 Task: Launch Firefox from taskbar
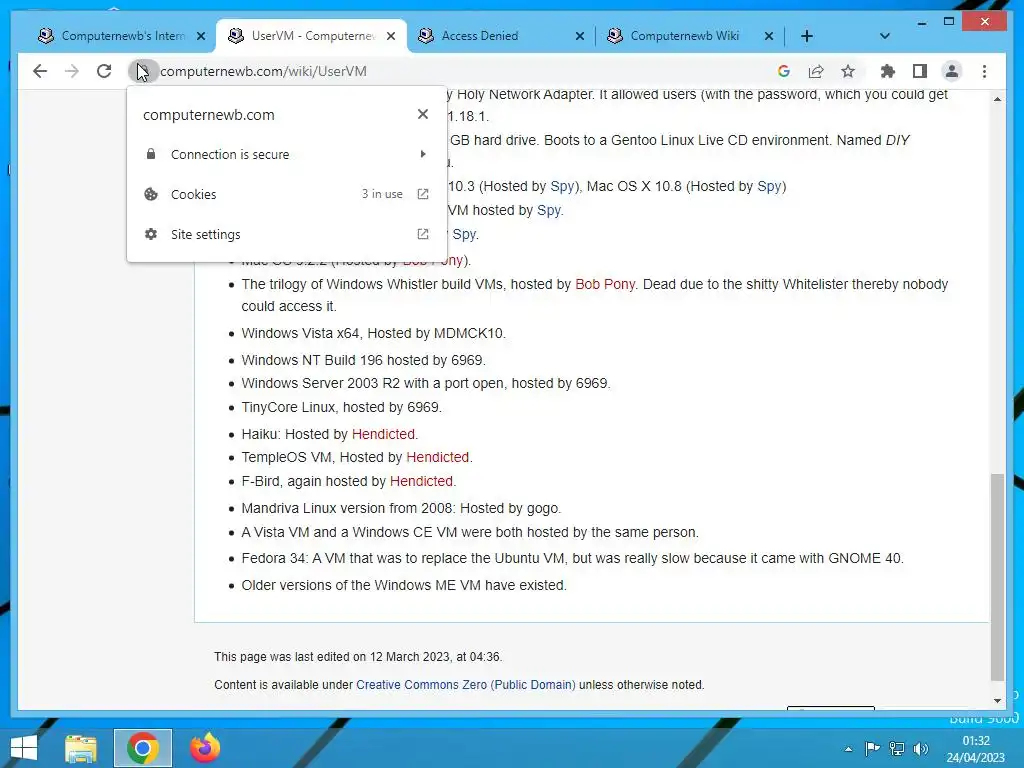pos(204,748)
